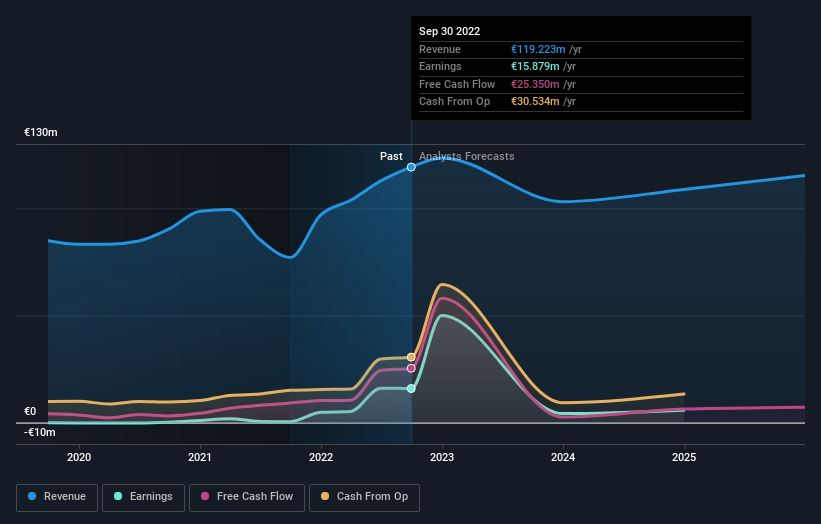Click the €15.879m earnings value

(x=535, y=66)
